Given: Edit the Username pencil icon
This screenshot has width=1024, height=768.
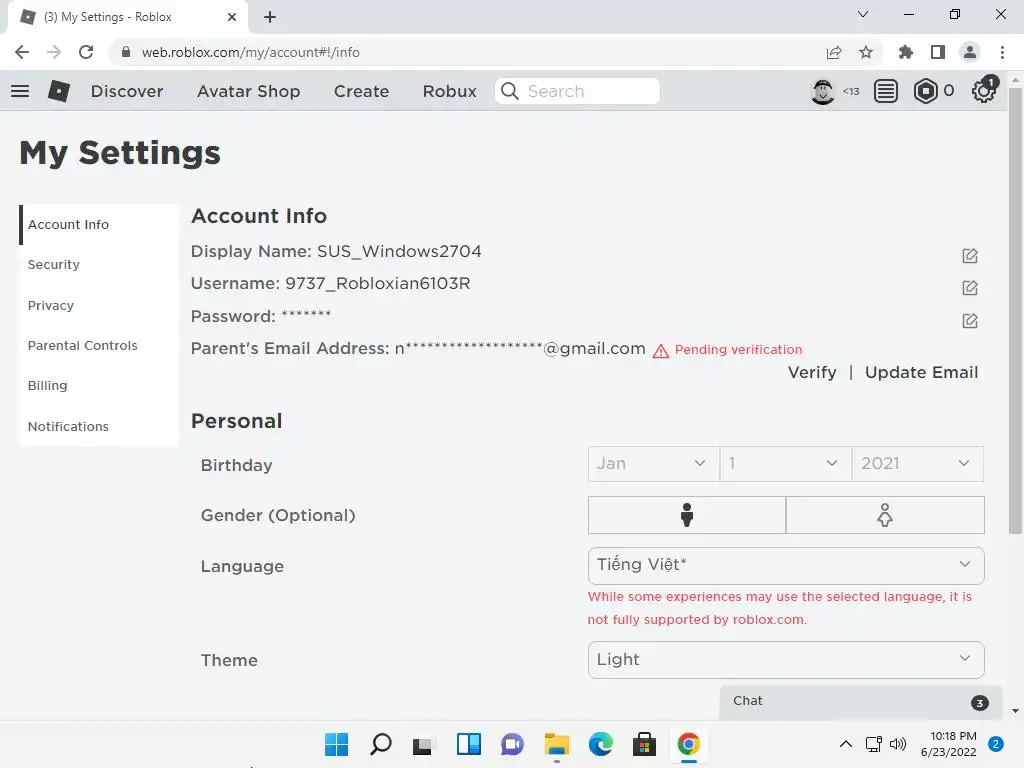Looking at the screenshot, I should tap(970, 288).
